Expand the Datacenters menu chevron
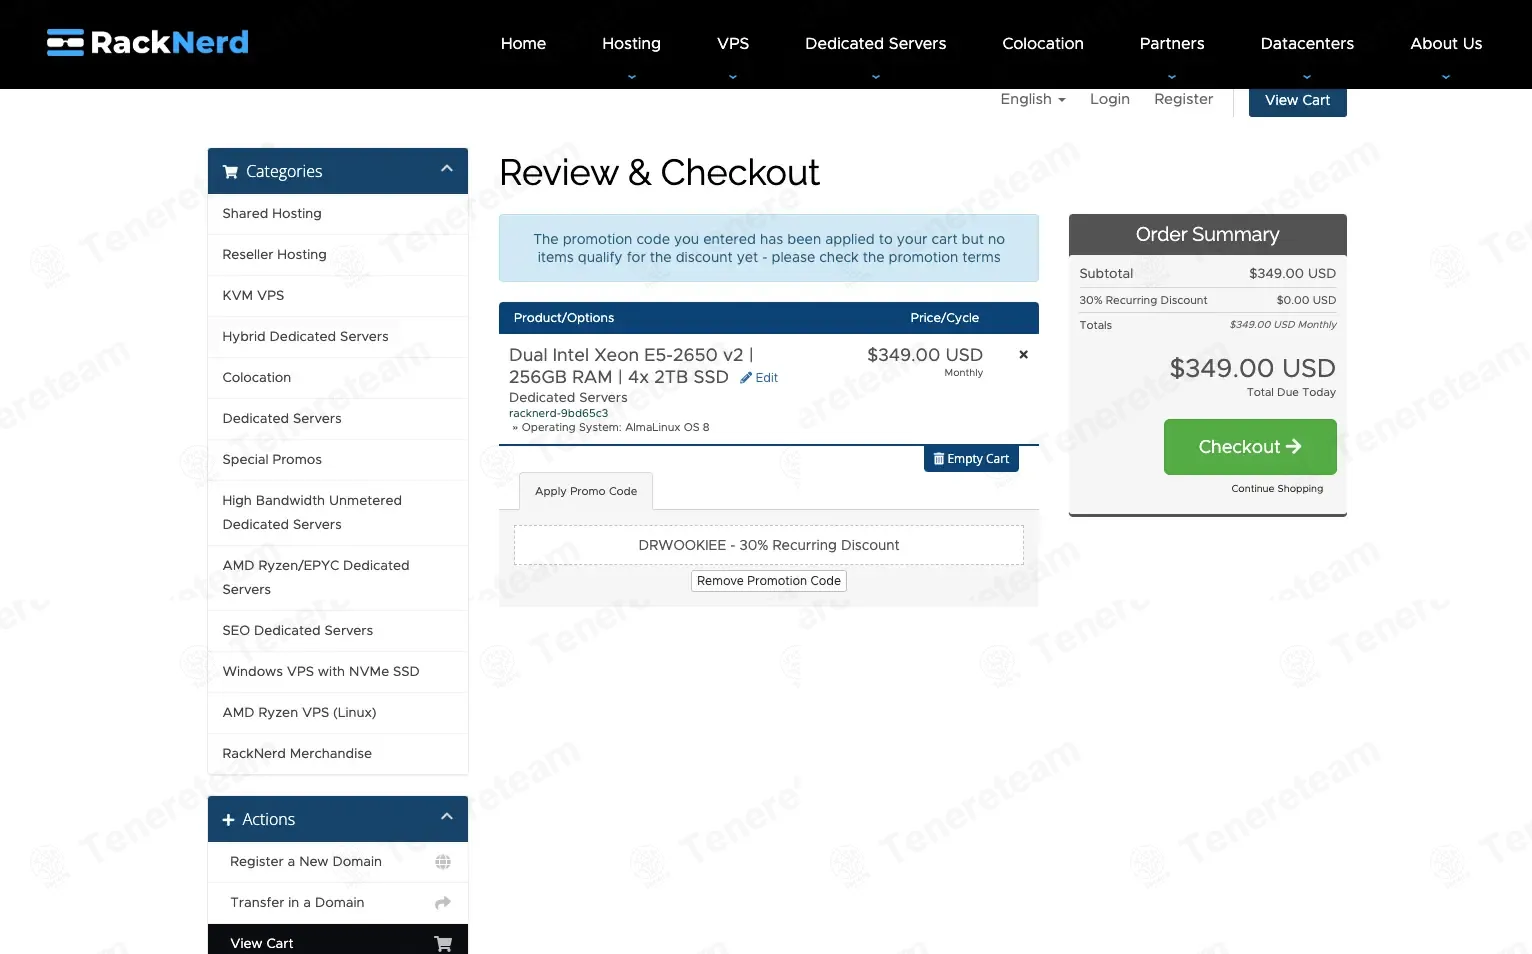Image resolution: width=1532 pixels, height=954 pixels. coord(1307,76)
